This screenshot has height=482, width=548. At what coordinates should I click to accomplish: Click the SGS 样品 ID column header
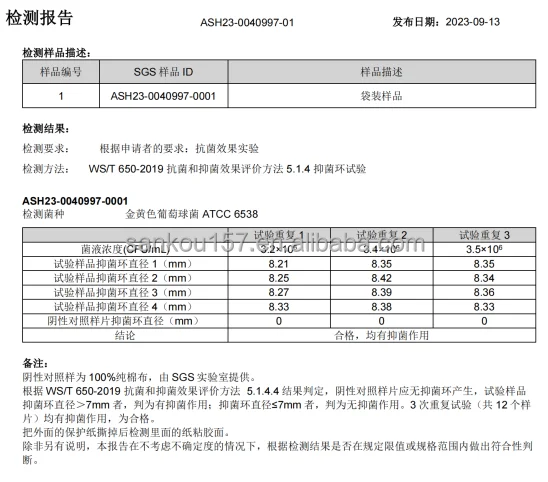click(x=163, y=72)
